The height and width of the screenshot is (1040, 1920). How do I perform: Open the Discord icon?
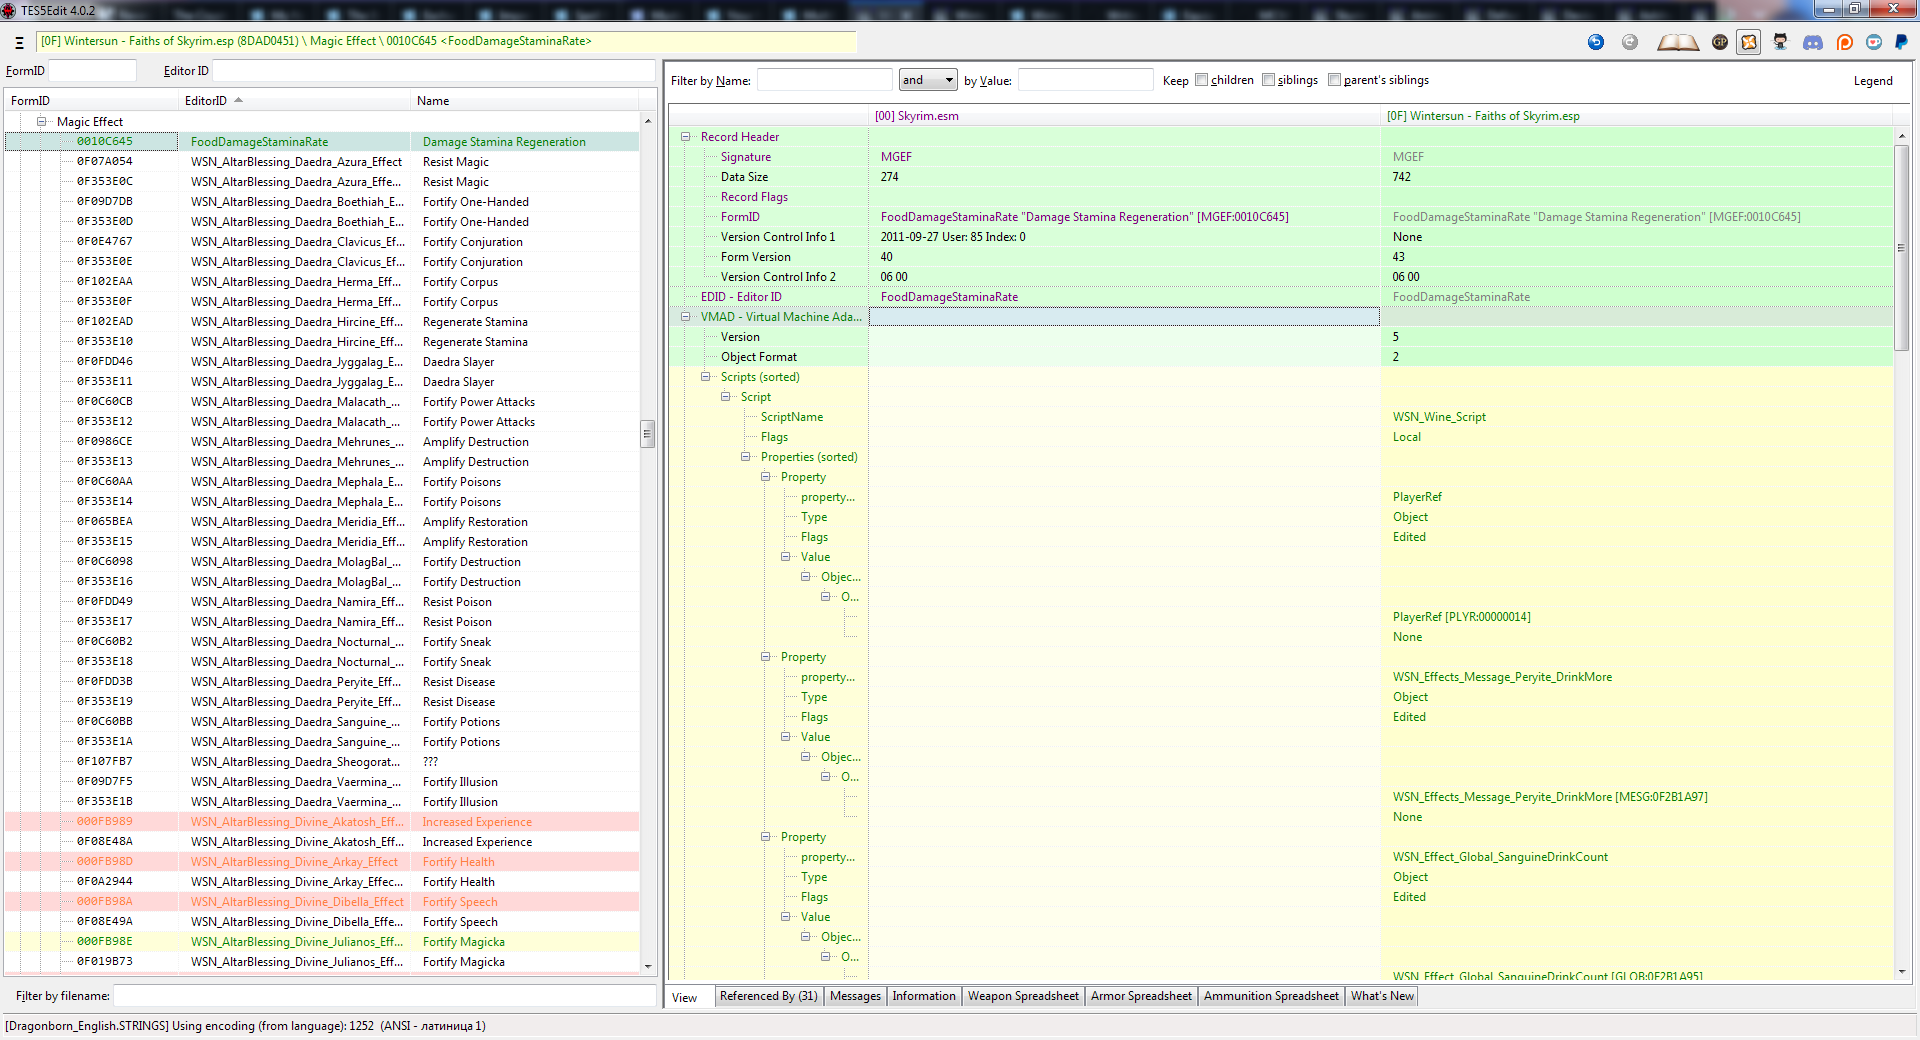(x=1813, y=42)
